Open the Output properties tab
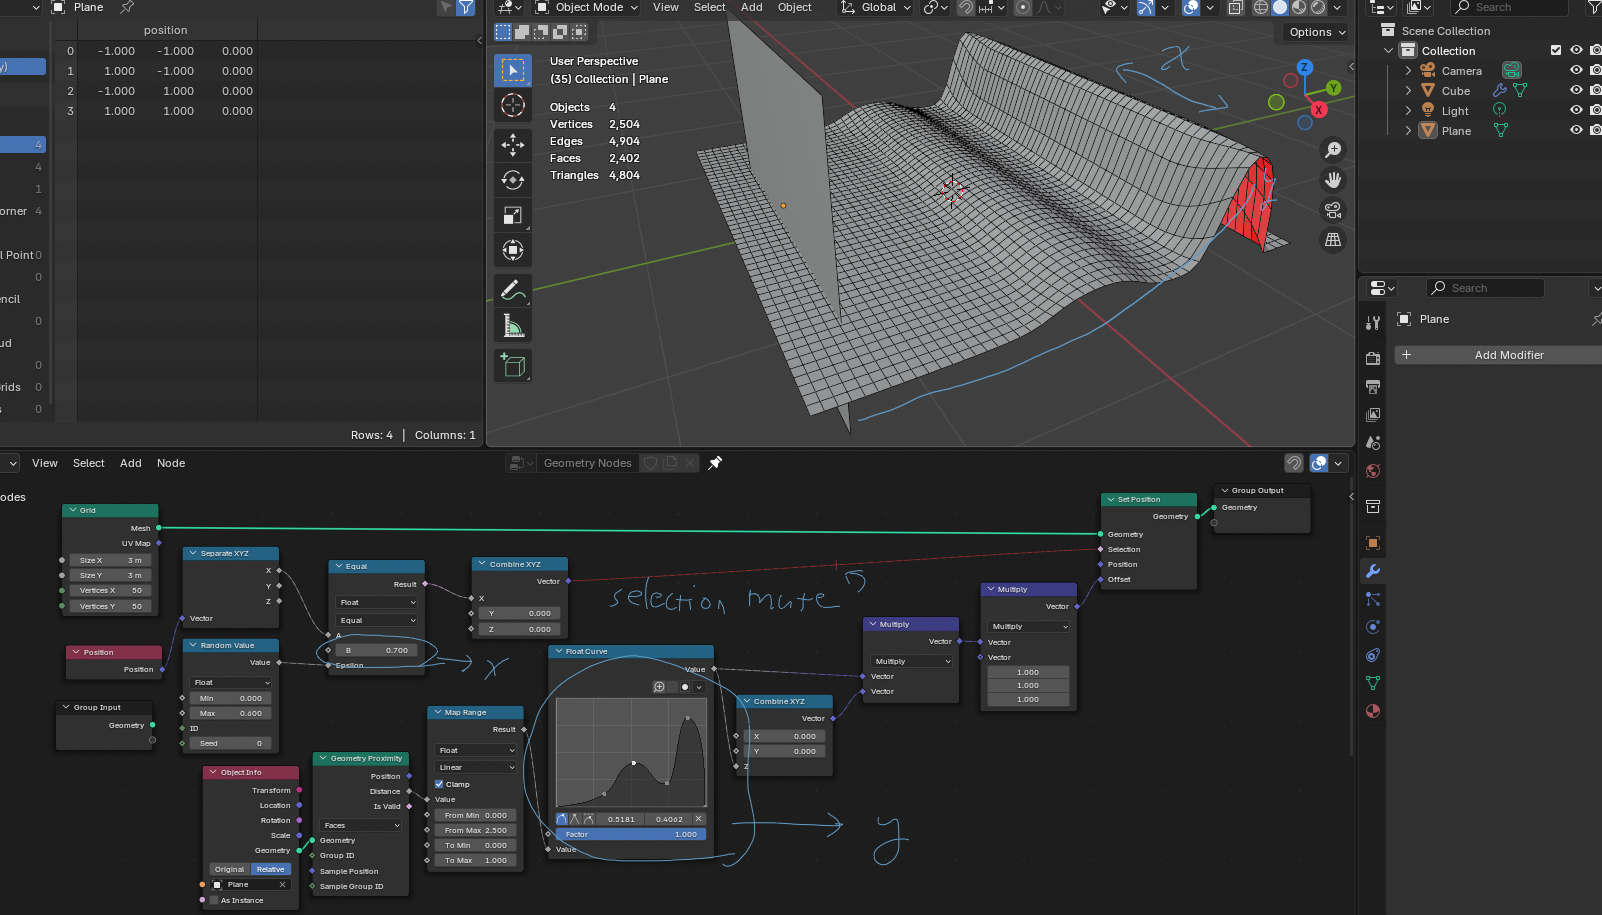 click(1373, 386)
